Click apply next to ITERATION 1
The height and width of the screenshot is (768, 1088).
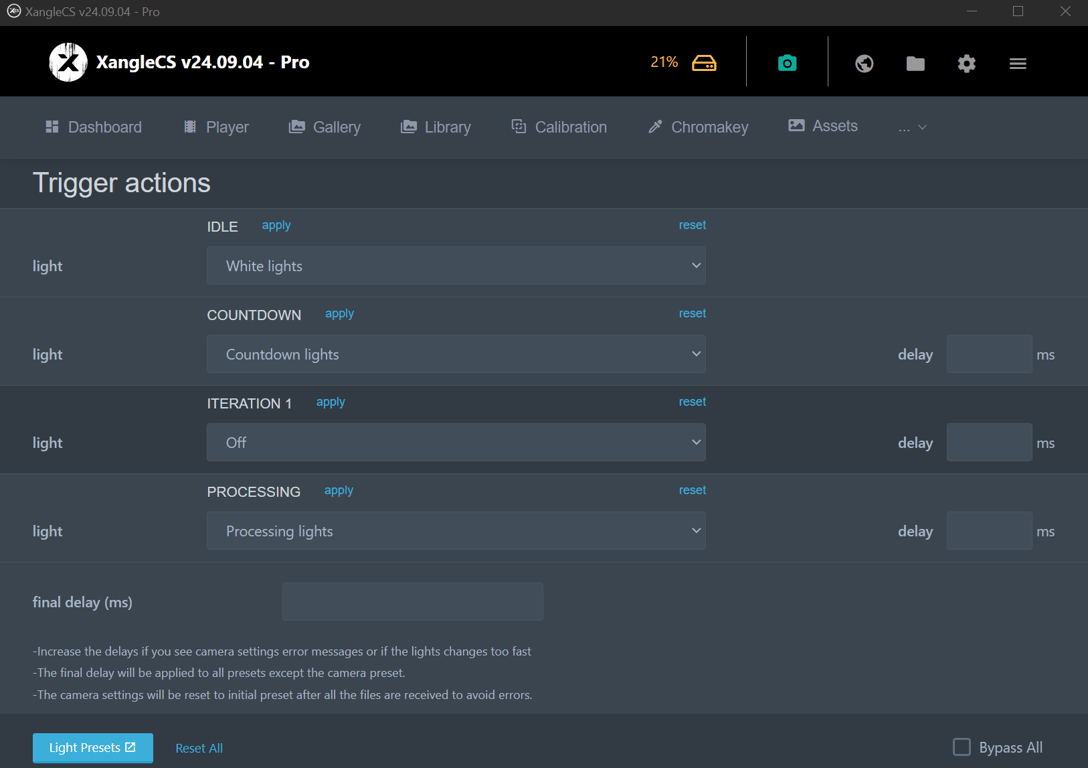click(330, 402)
